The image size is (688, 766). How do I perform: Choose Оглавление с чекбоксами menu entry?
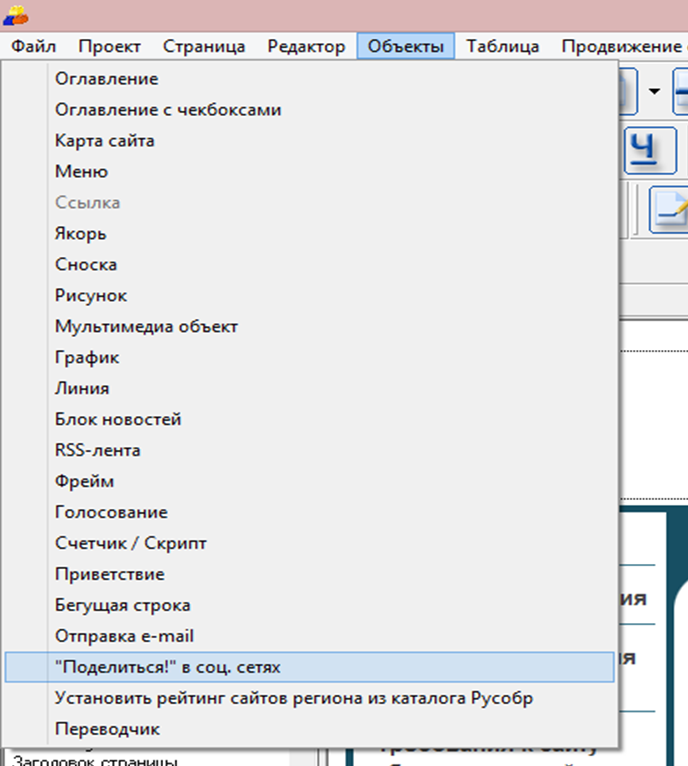point(168,110)
